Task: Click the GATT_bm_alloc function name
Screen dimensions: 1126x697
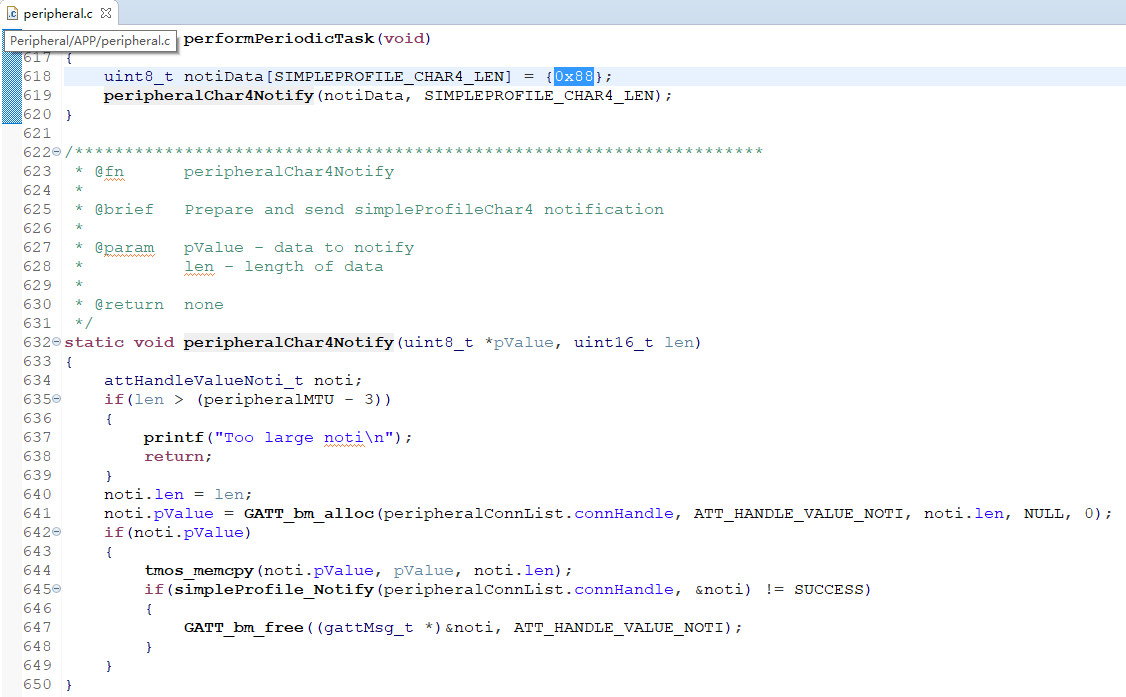Action: point(308,513)
